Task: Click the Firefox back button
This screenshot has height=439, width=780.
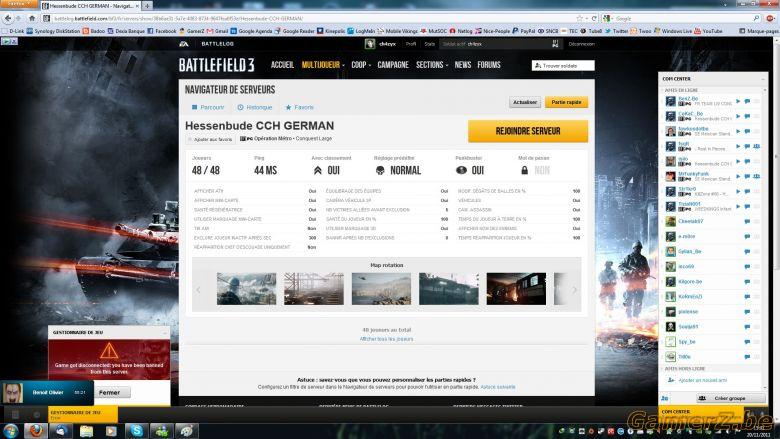Action: coord(7,18)
